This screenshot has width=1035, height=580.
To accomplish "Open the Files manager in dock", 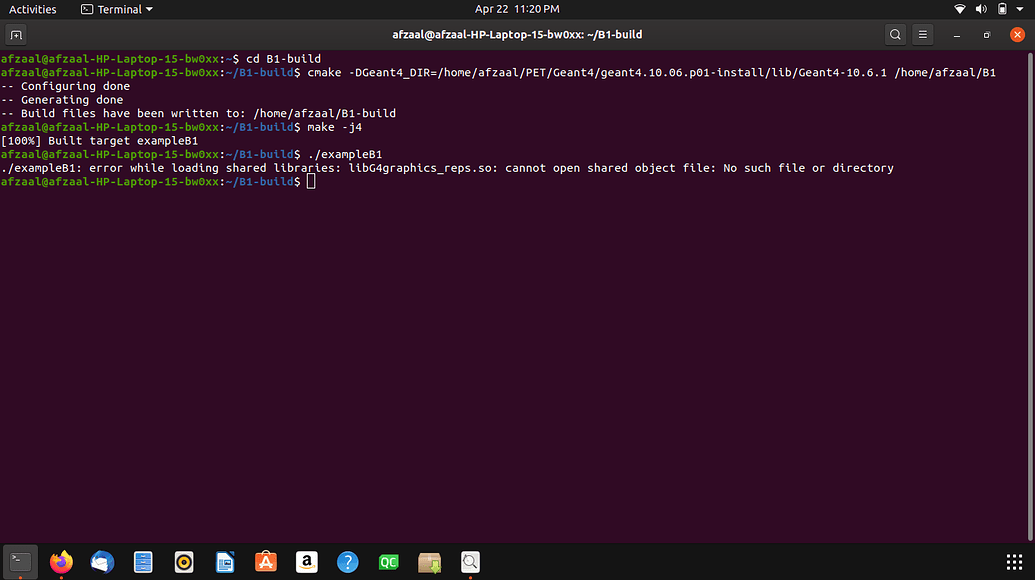I will [x=143, y=562].
